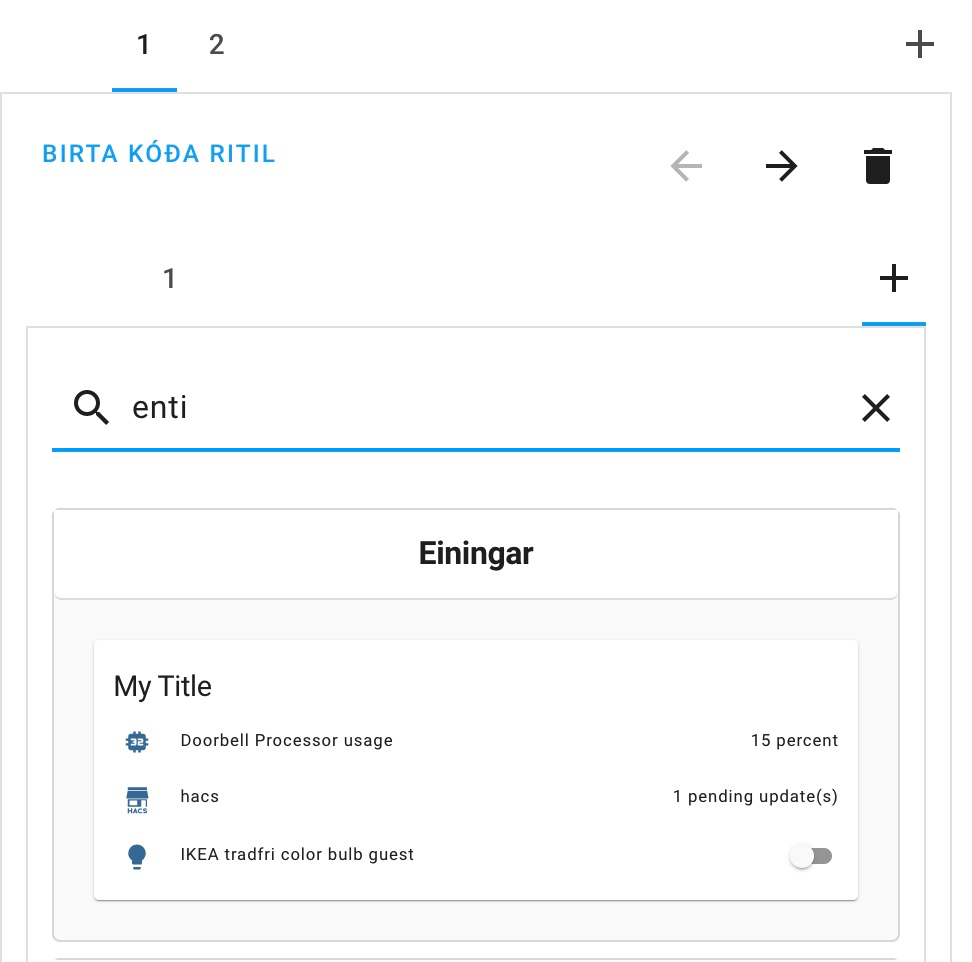Toggle the IKEA tradfri color bulb switch

(x=811, y=856)
